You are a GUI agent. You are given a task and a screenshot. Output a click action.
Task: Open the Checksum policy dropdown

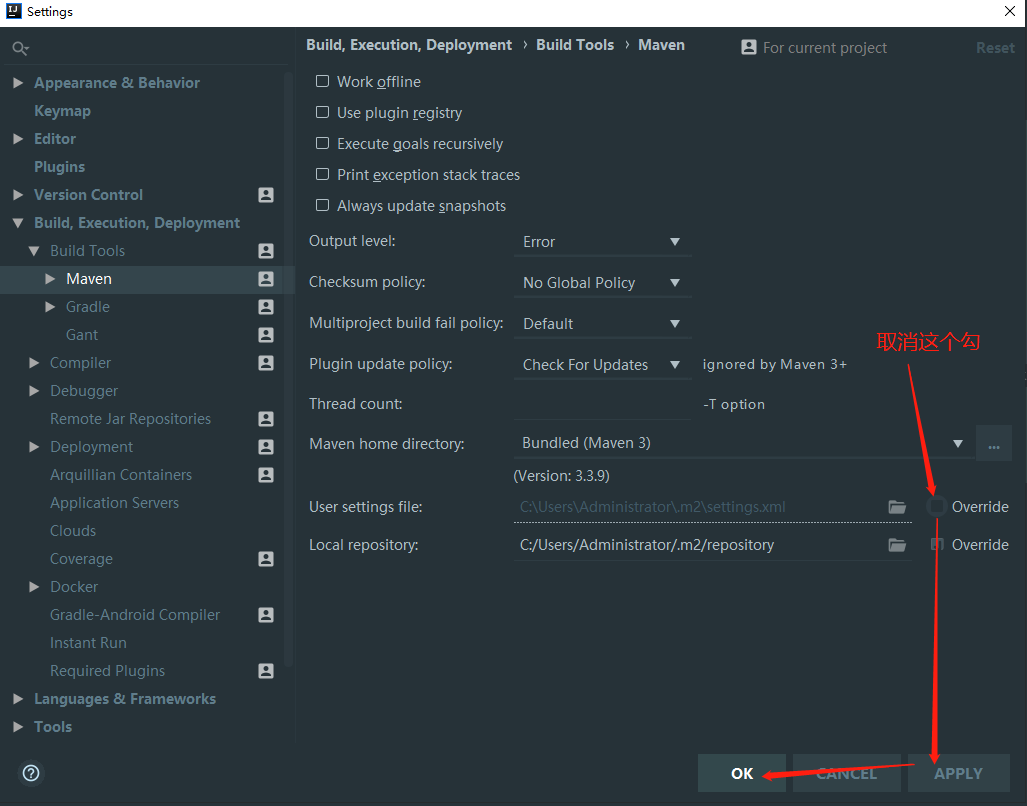point(602,282)
